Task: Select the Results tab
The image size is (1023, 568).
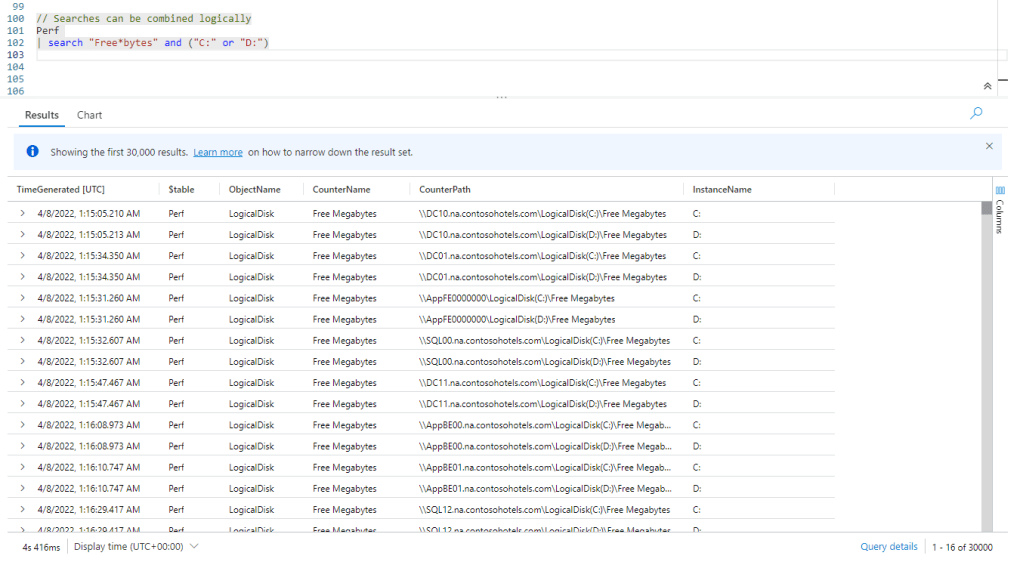Action: tap(42, 115)
